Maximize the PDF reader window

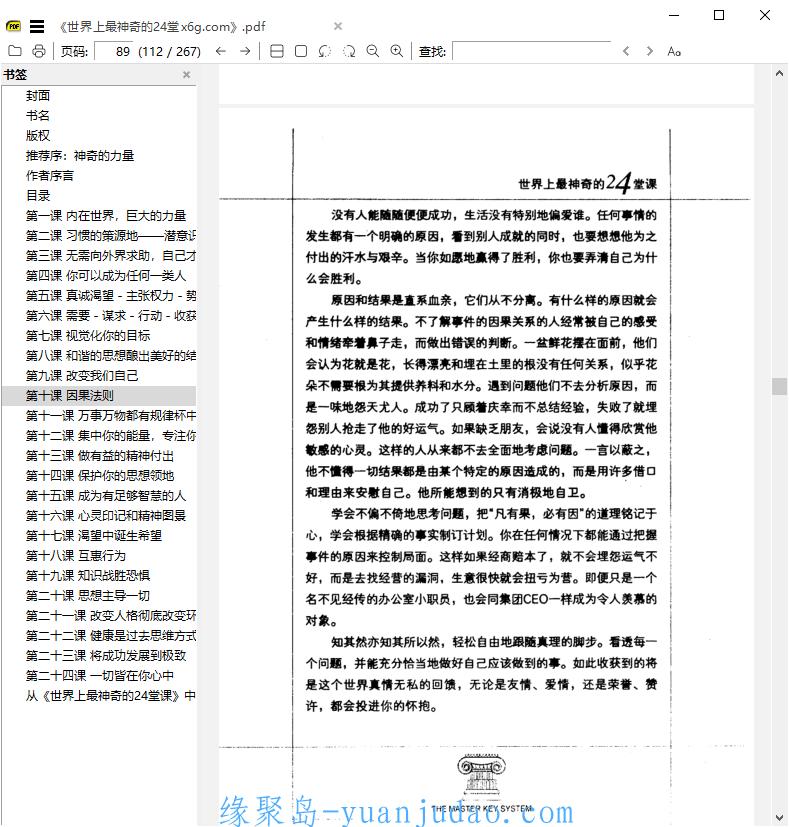[719, 15]
